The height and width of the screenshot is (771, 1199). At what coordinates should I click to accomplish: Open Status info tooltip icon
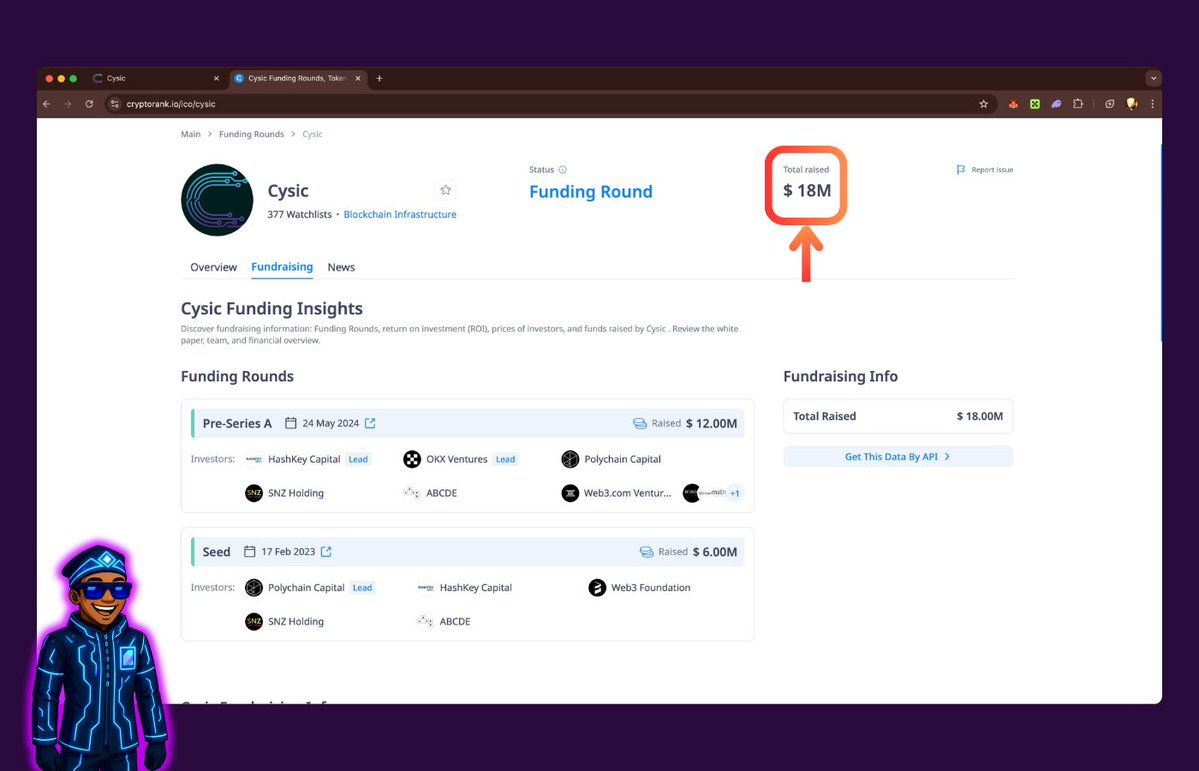point(563,170)
